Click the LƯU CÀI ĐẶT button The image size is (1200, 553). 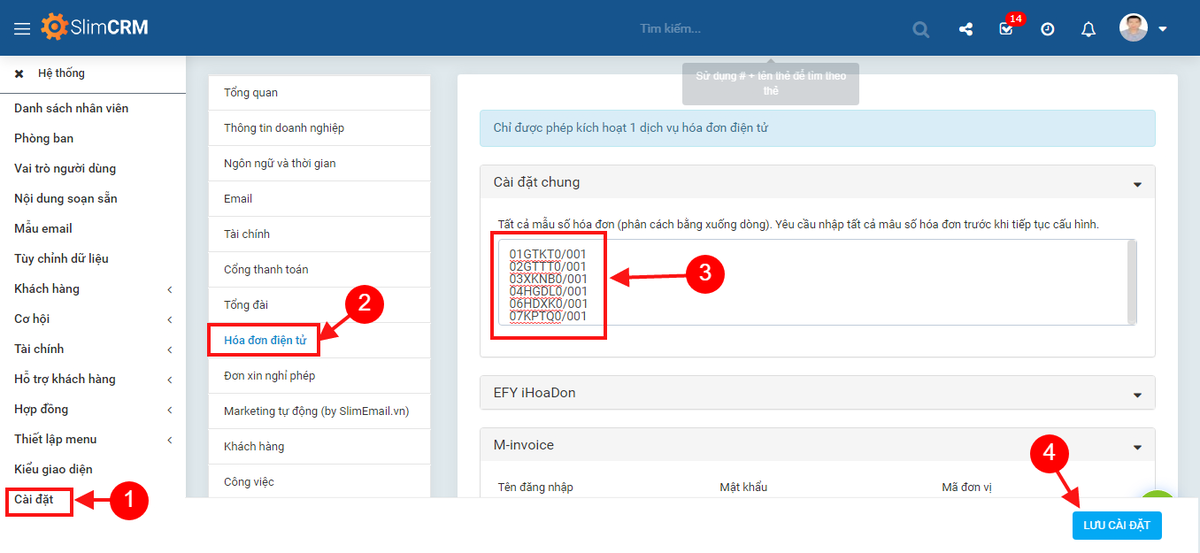(1116, 525)
